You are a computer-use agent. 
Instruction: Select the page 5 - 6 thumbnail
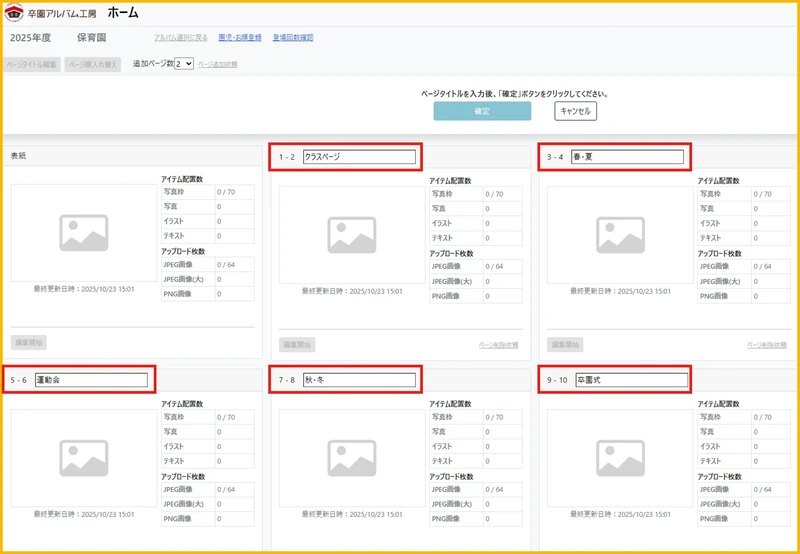pyautogui.click(x=84, y=458)
